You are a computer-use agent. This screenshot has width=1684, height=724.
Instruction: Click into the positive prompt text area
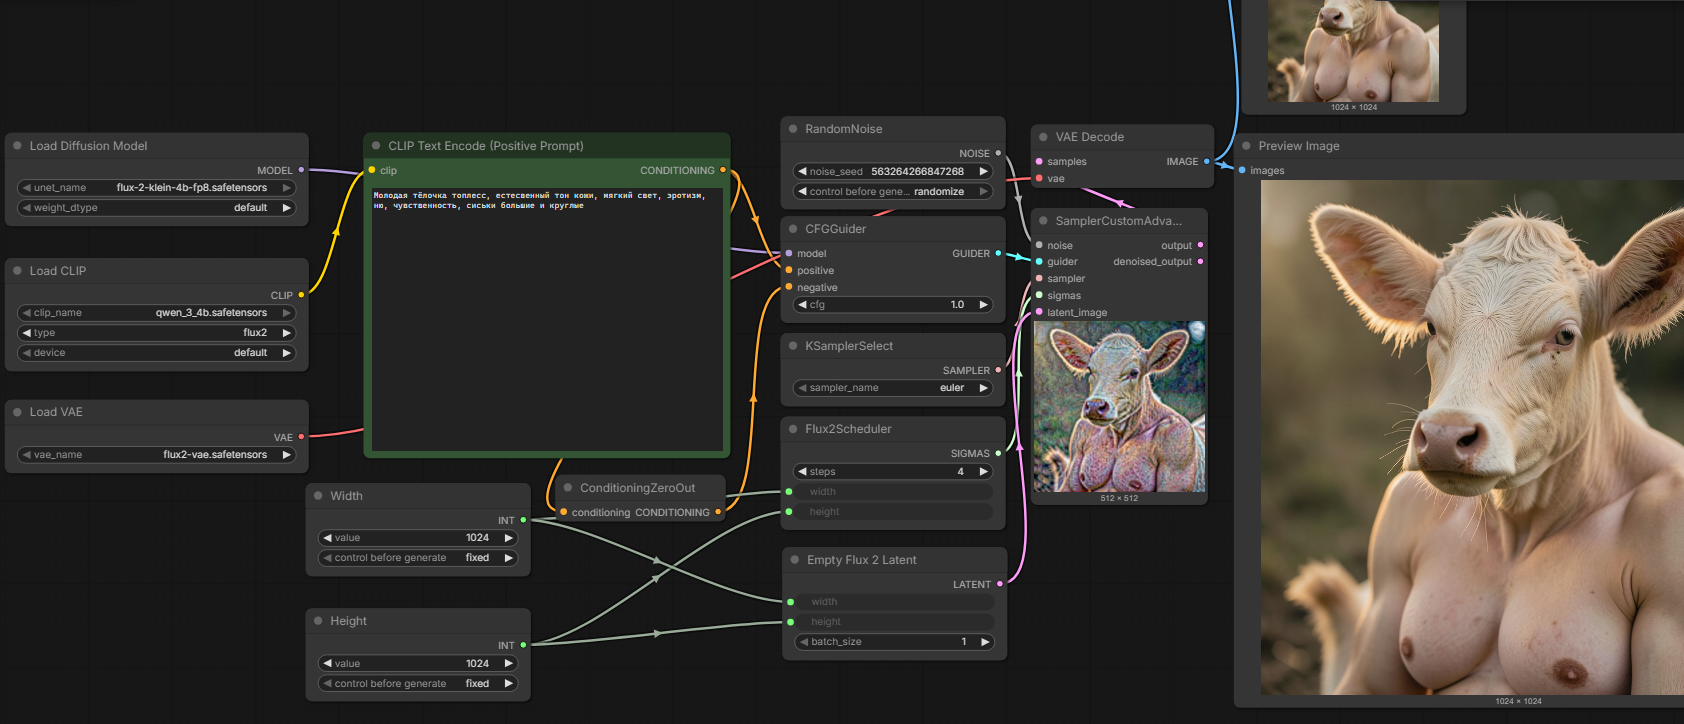tap(548, 319)
